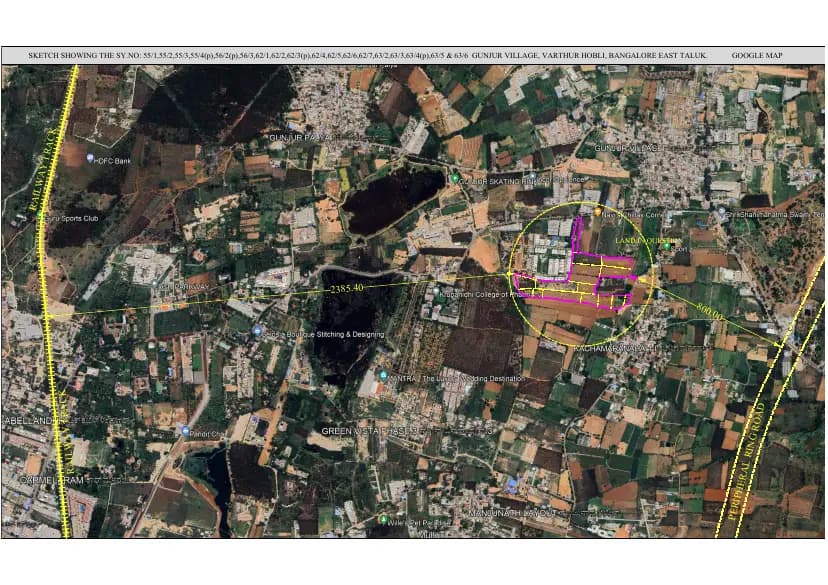The image size is (828, 585).
Task: Click the GOOGLE MAP header text
Action: pos(757,55)
